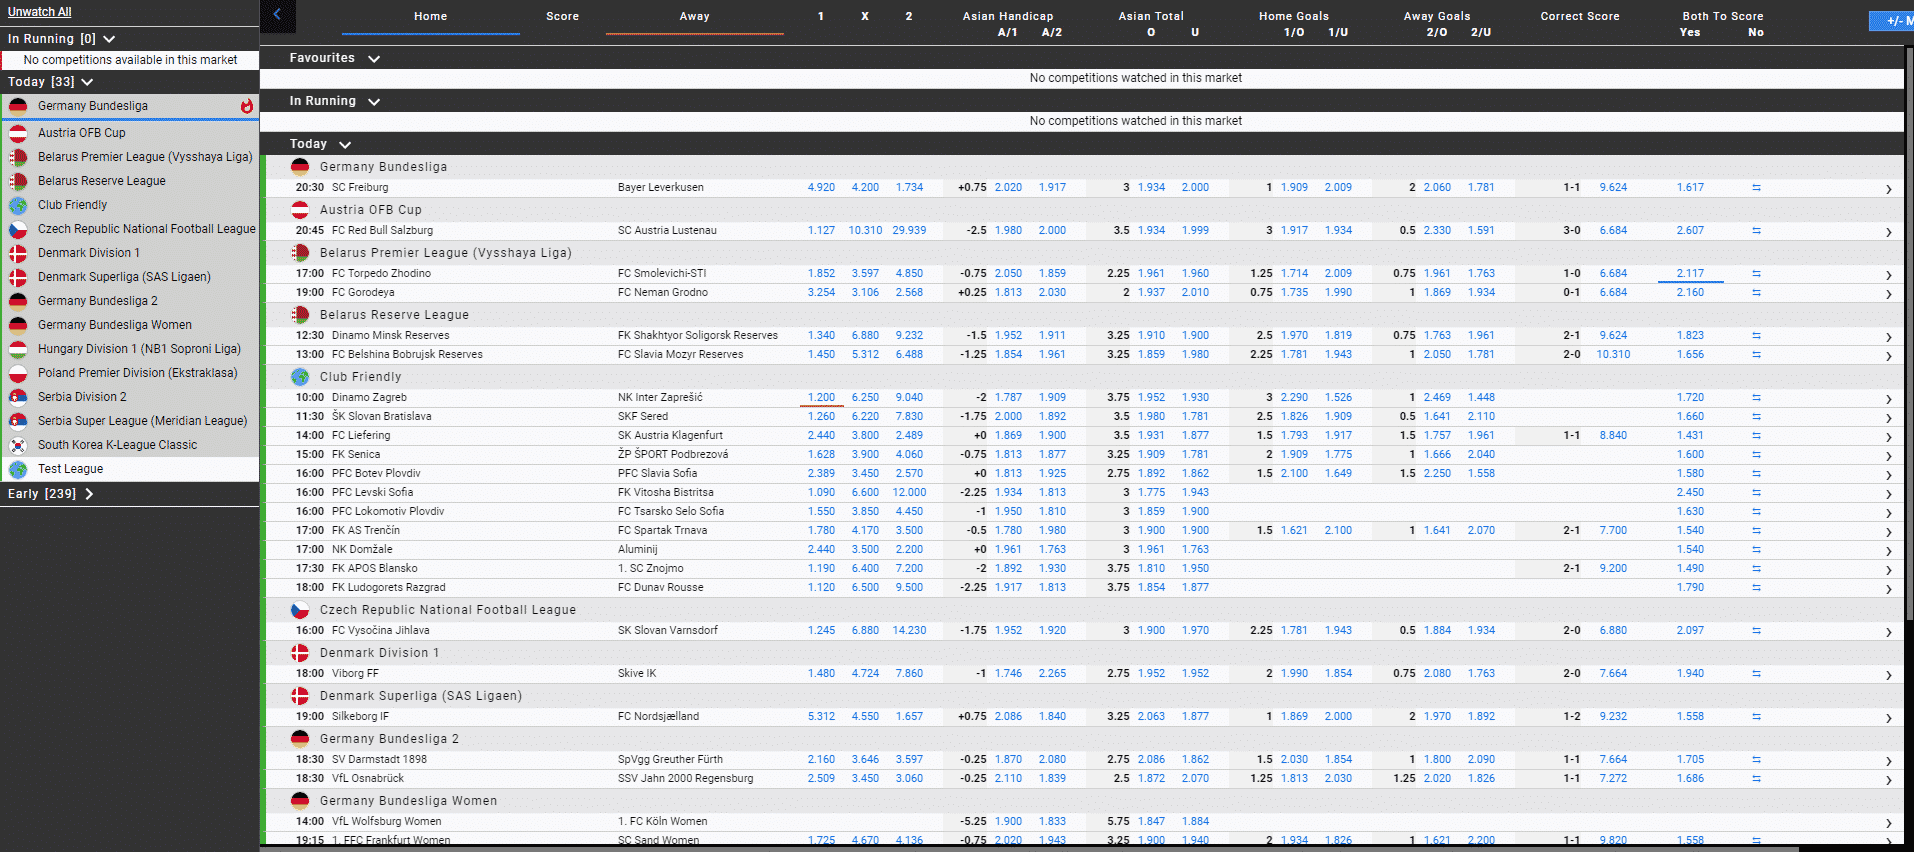Click home odds 4.920 for SC Freiburg
Screen dimensions: 1914x852
coord(821,188)
